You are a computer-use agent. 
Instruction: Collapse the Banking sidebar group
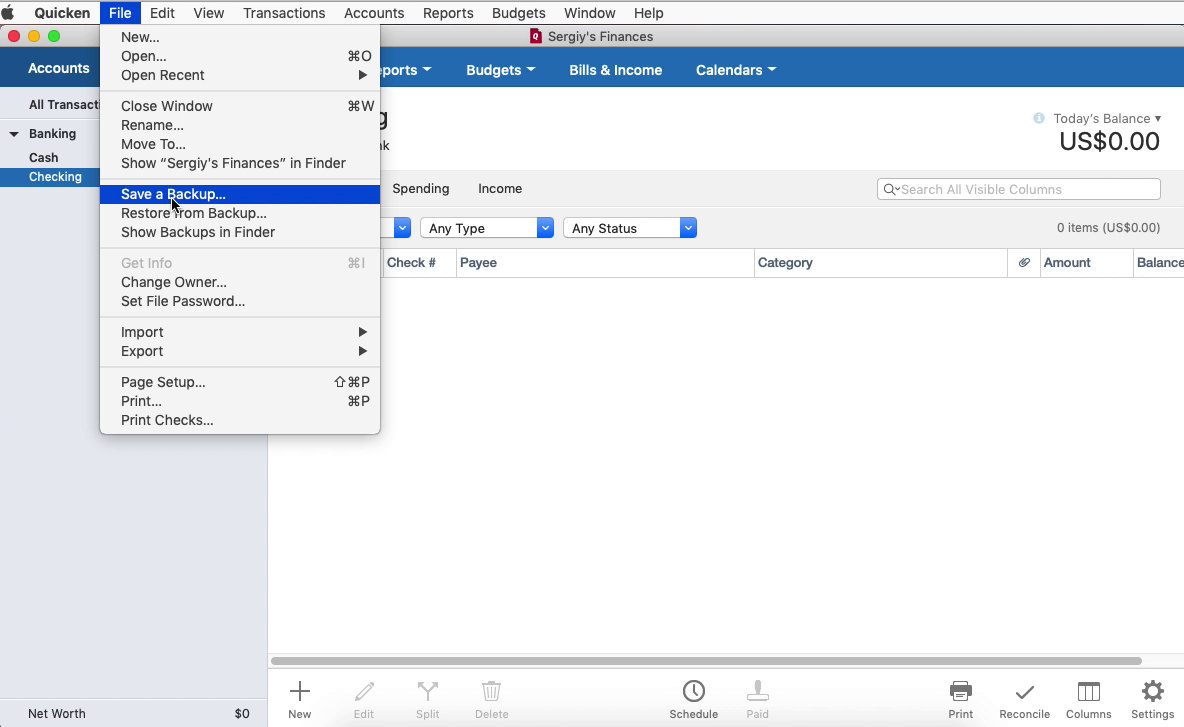14,134
